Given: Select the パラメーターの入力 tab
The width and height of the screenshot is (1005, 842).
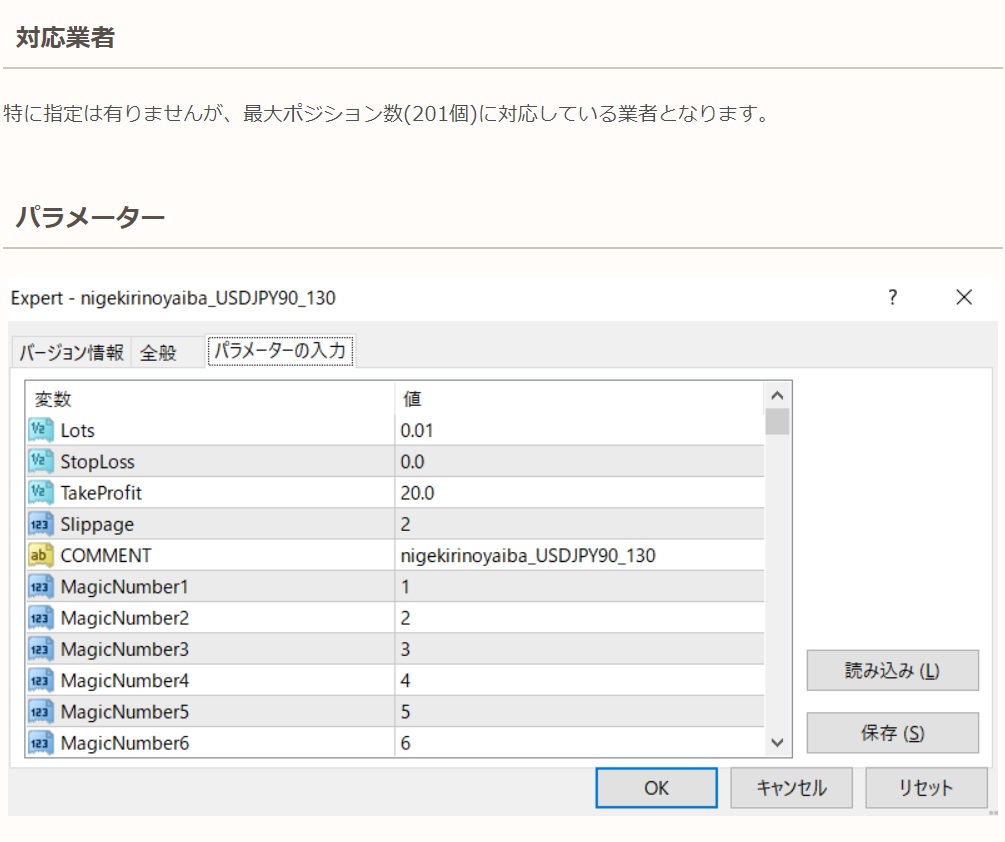Looking at the screenshot, I should (280, 351).
